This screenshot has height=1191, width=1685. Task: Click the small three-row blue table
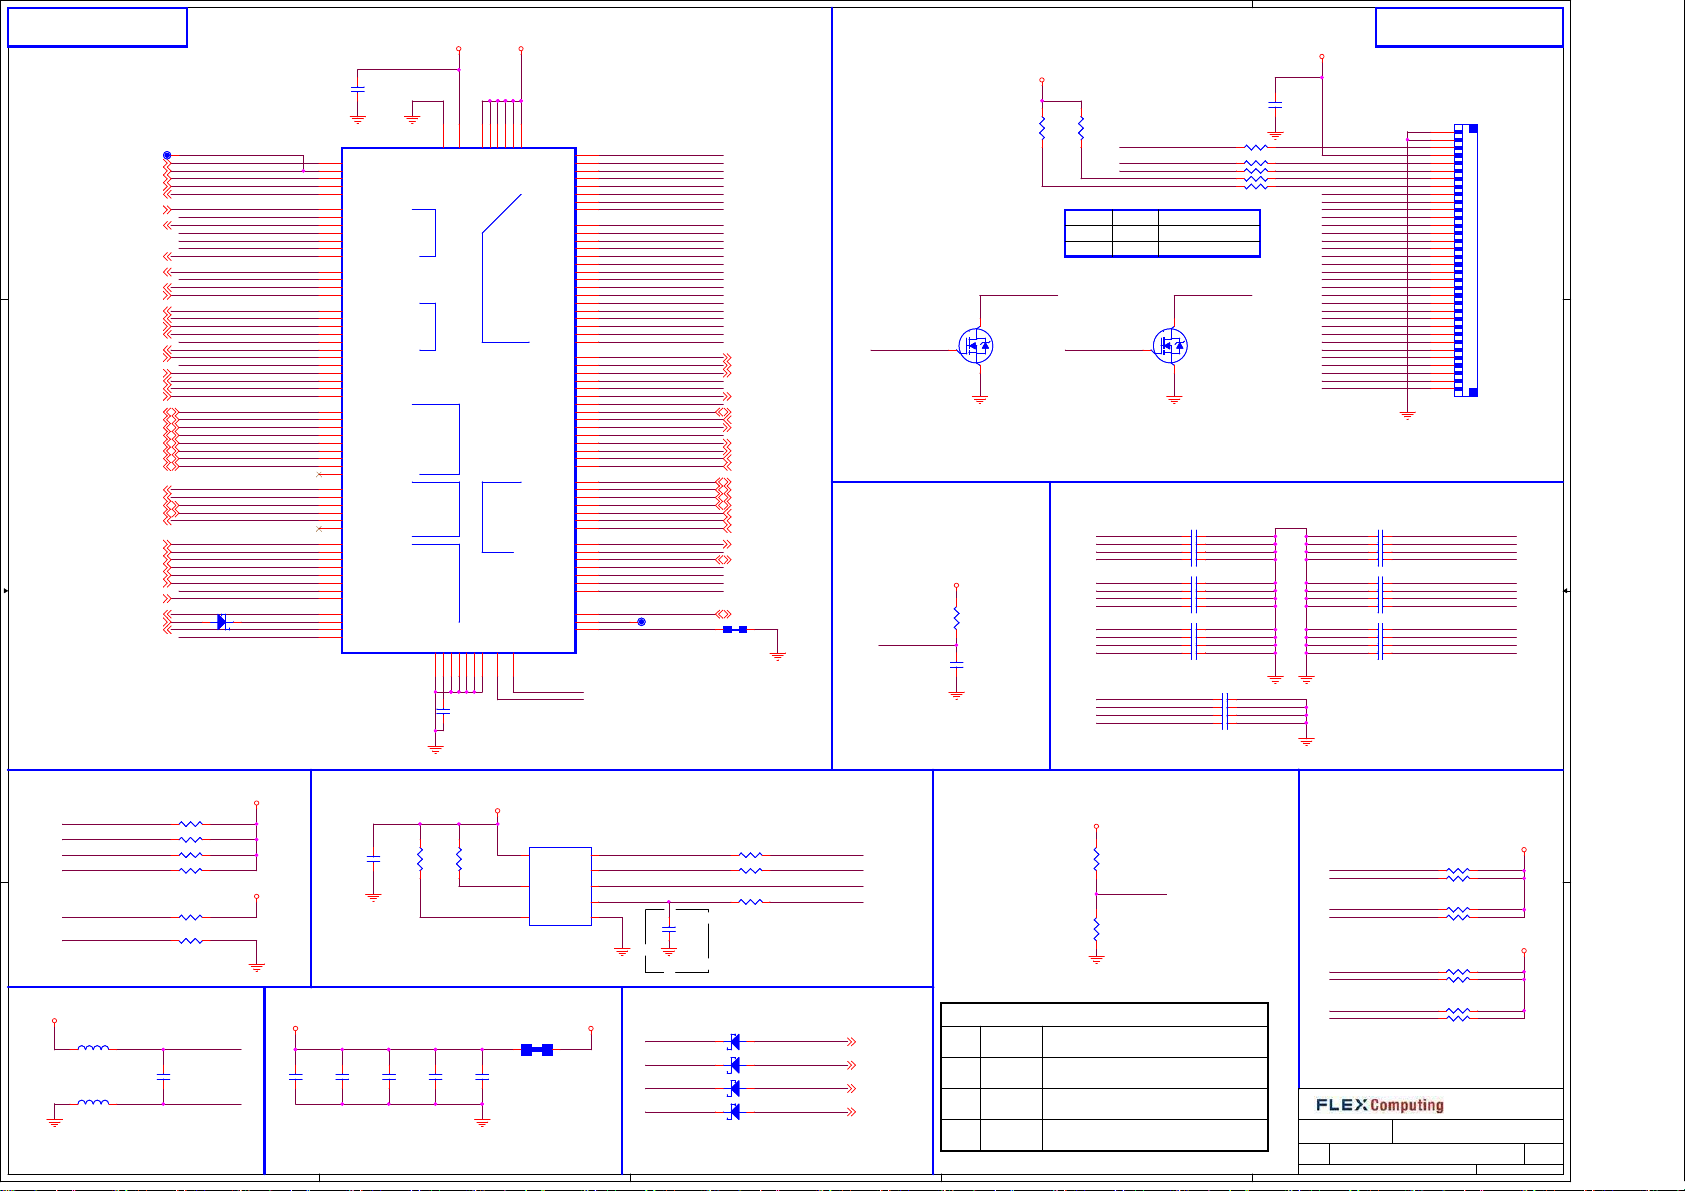pyautogui.click(x=1162, y=233)
